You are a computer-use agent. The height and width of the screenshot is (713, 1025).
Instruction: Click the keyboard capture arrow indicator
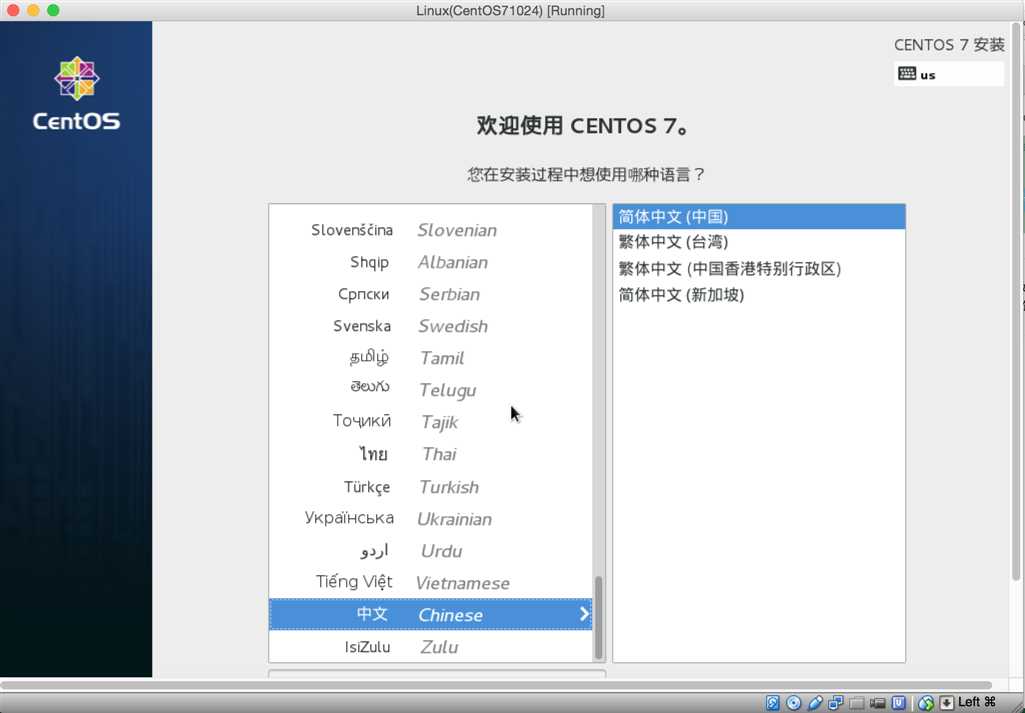947,703
